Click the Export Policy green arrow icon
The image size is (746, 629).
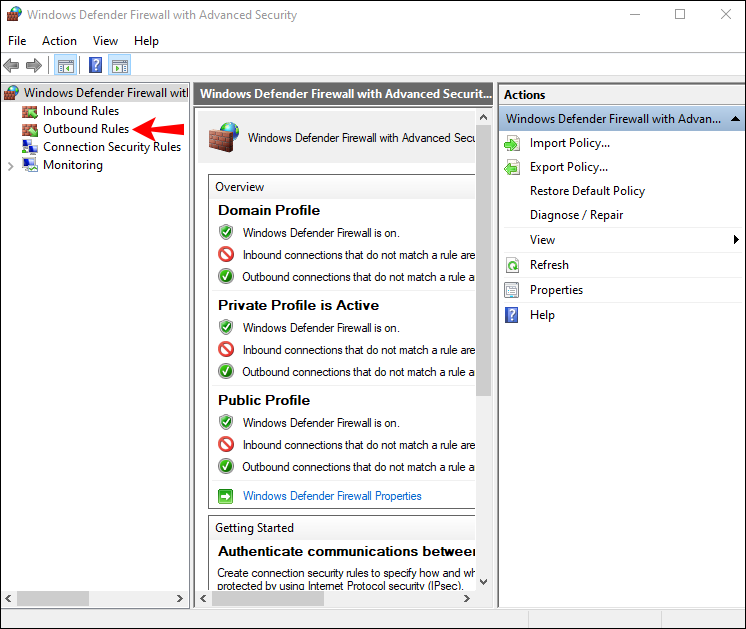[x=512, y=167]
